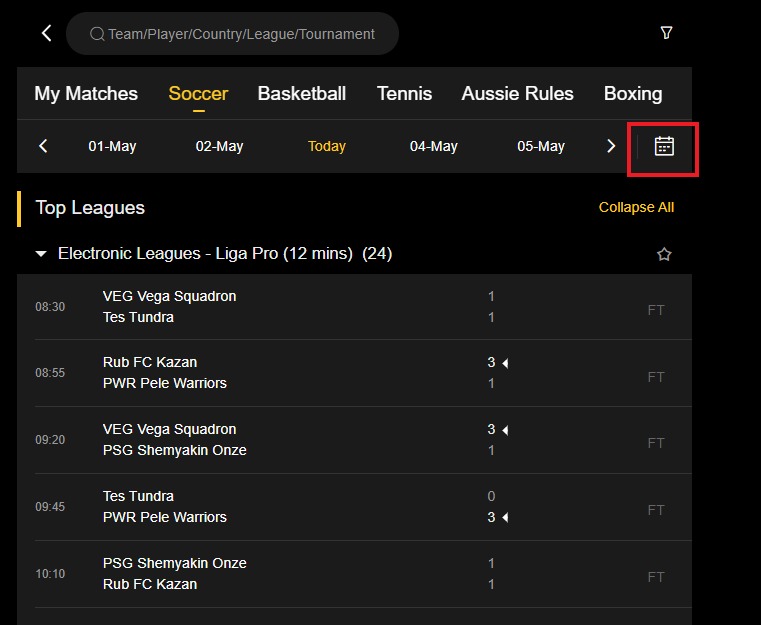Select the 05-May date

[541, 147]
